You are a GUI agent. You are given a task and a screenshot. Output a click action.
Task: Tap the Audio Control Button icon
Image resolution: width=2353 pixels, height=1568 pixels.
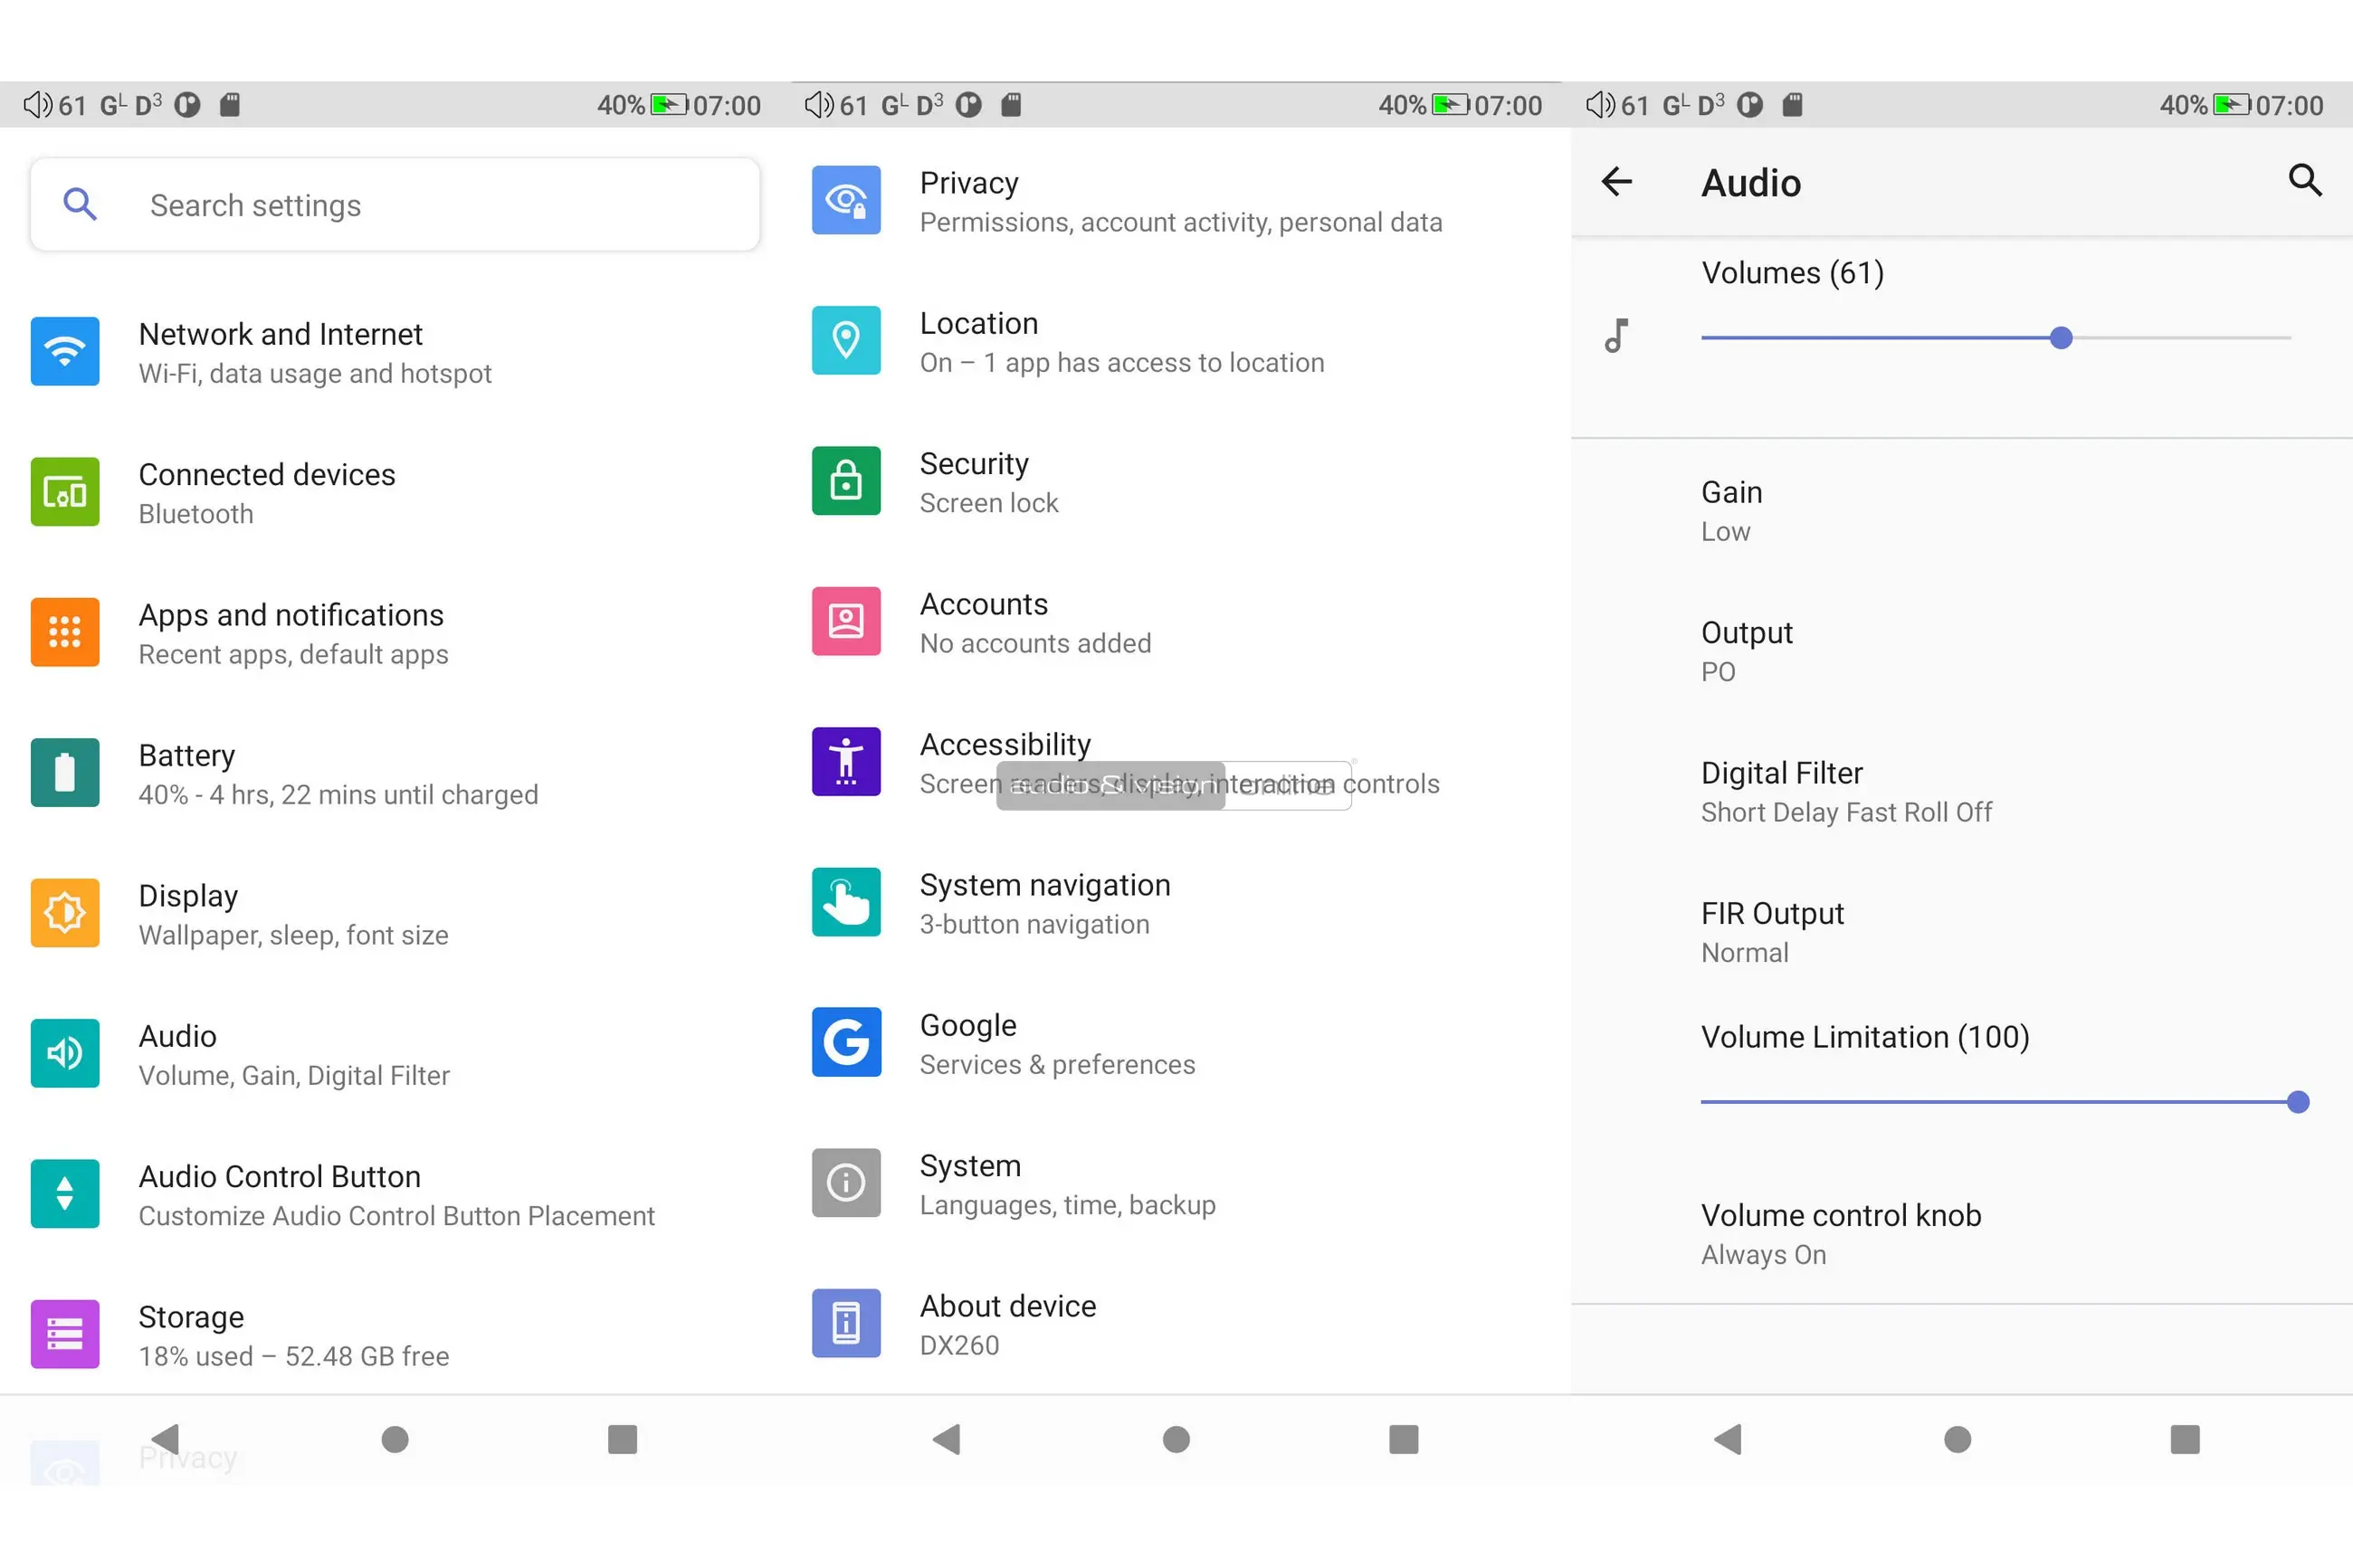click(65, 1193)
